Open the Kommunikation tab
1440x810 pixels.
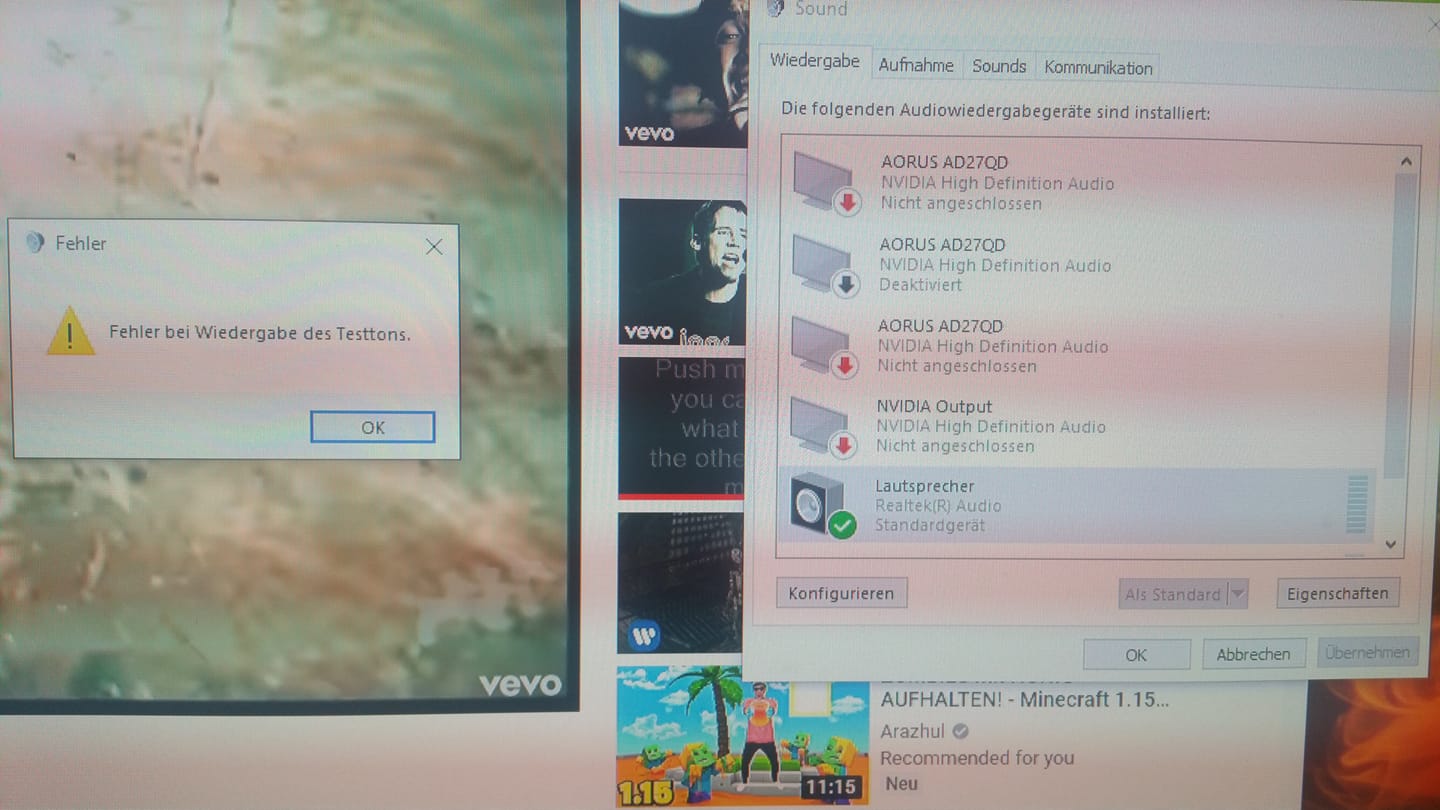[x=1098, y=67]
